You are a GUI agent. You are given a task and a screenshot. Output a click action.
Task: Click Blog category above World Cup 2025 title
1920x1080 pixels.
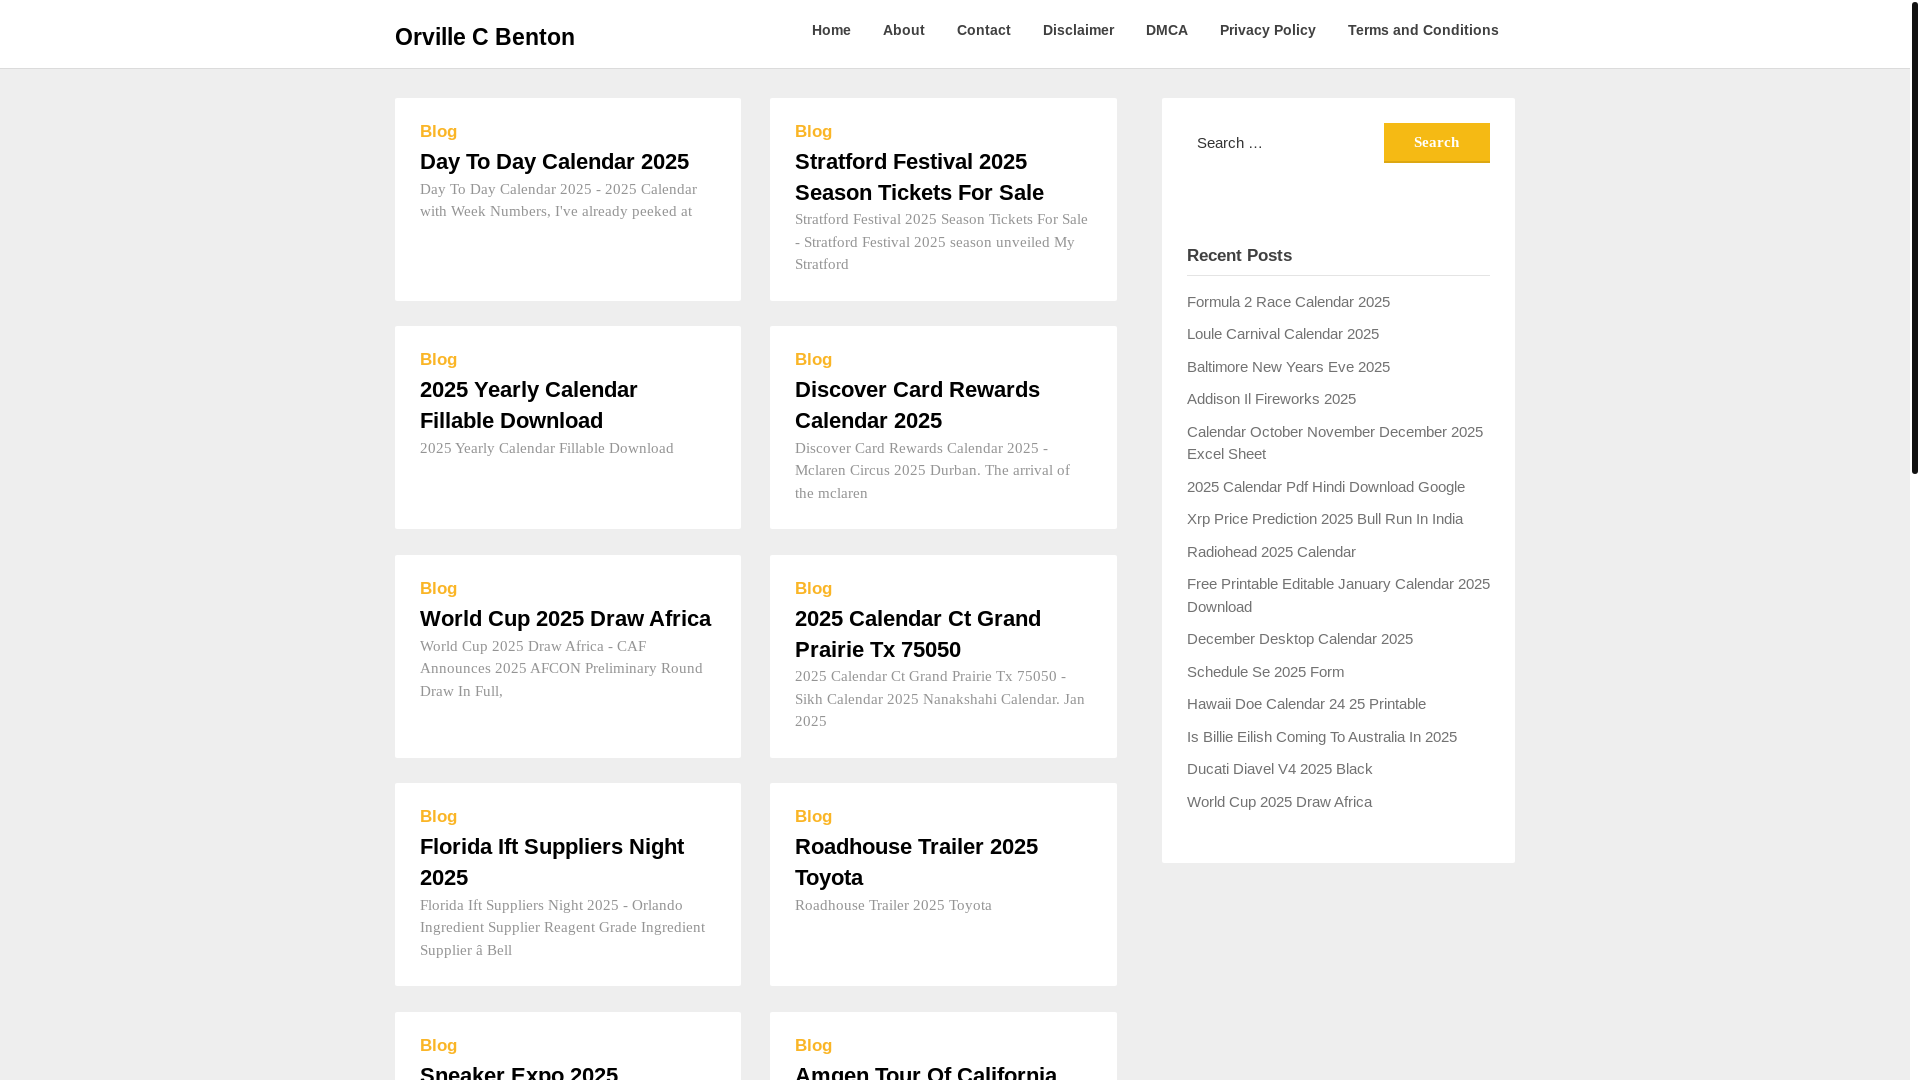(x=438, y=589)
